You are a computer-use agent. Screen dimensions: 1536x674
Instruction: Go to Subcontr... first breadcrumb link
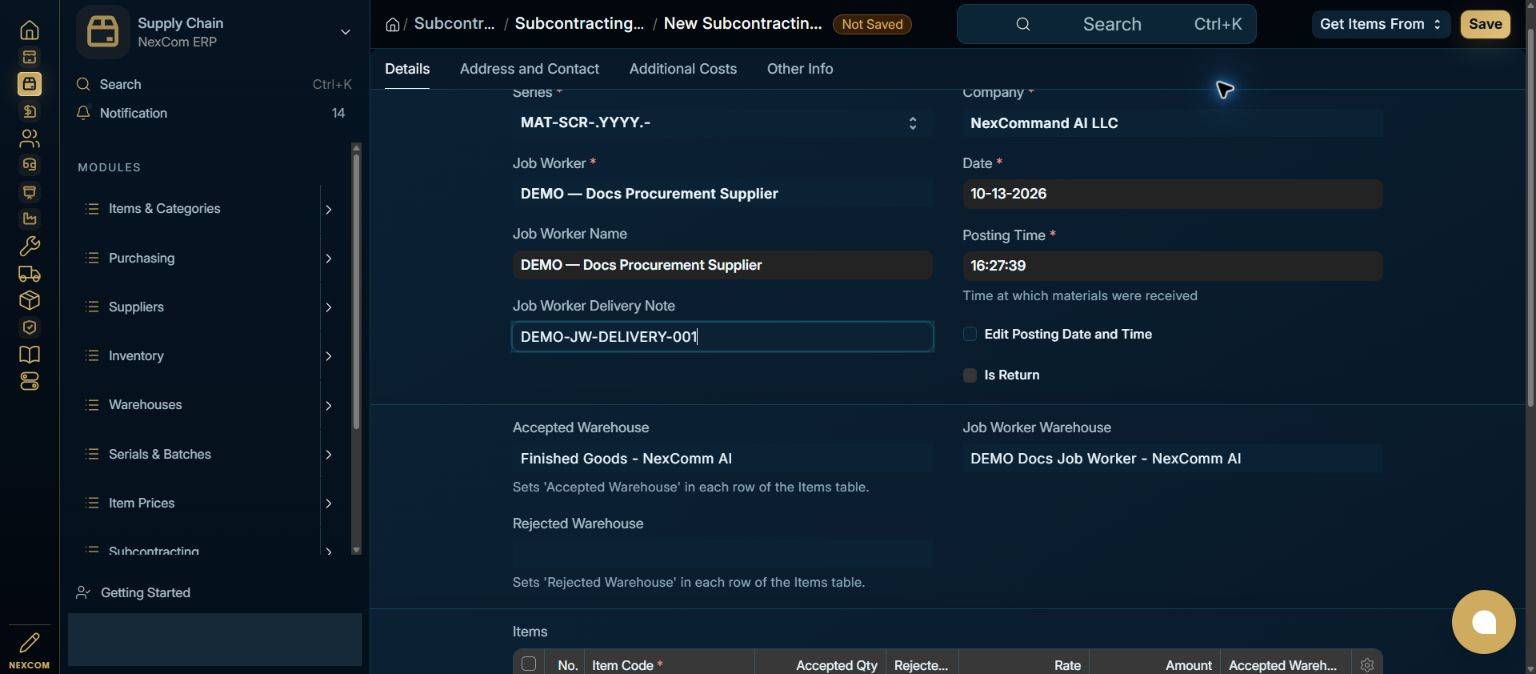coord(454,24)
